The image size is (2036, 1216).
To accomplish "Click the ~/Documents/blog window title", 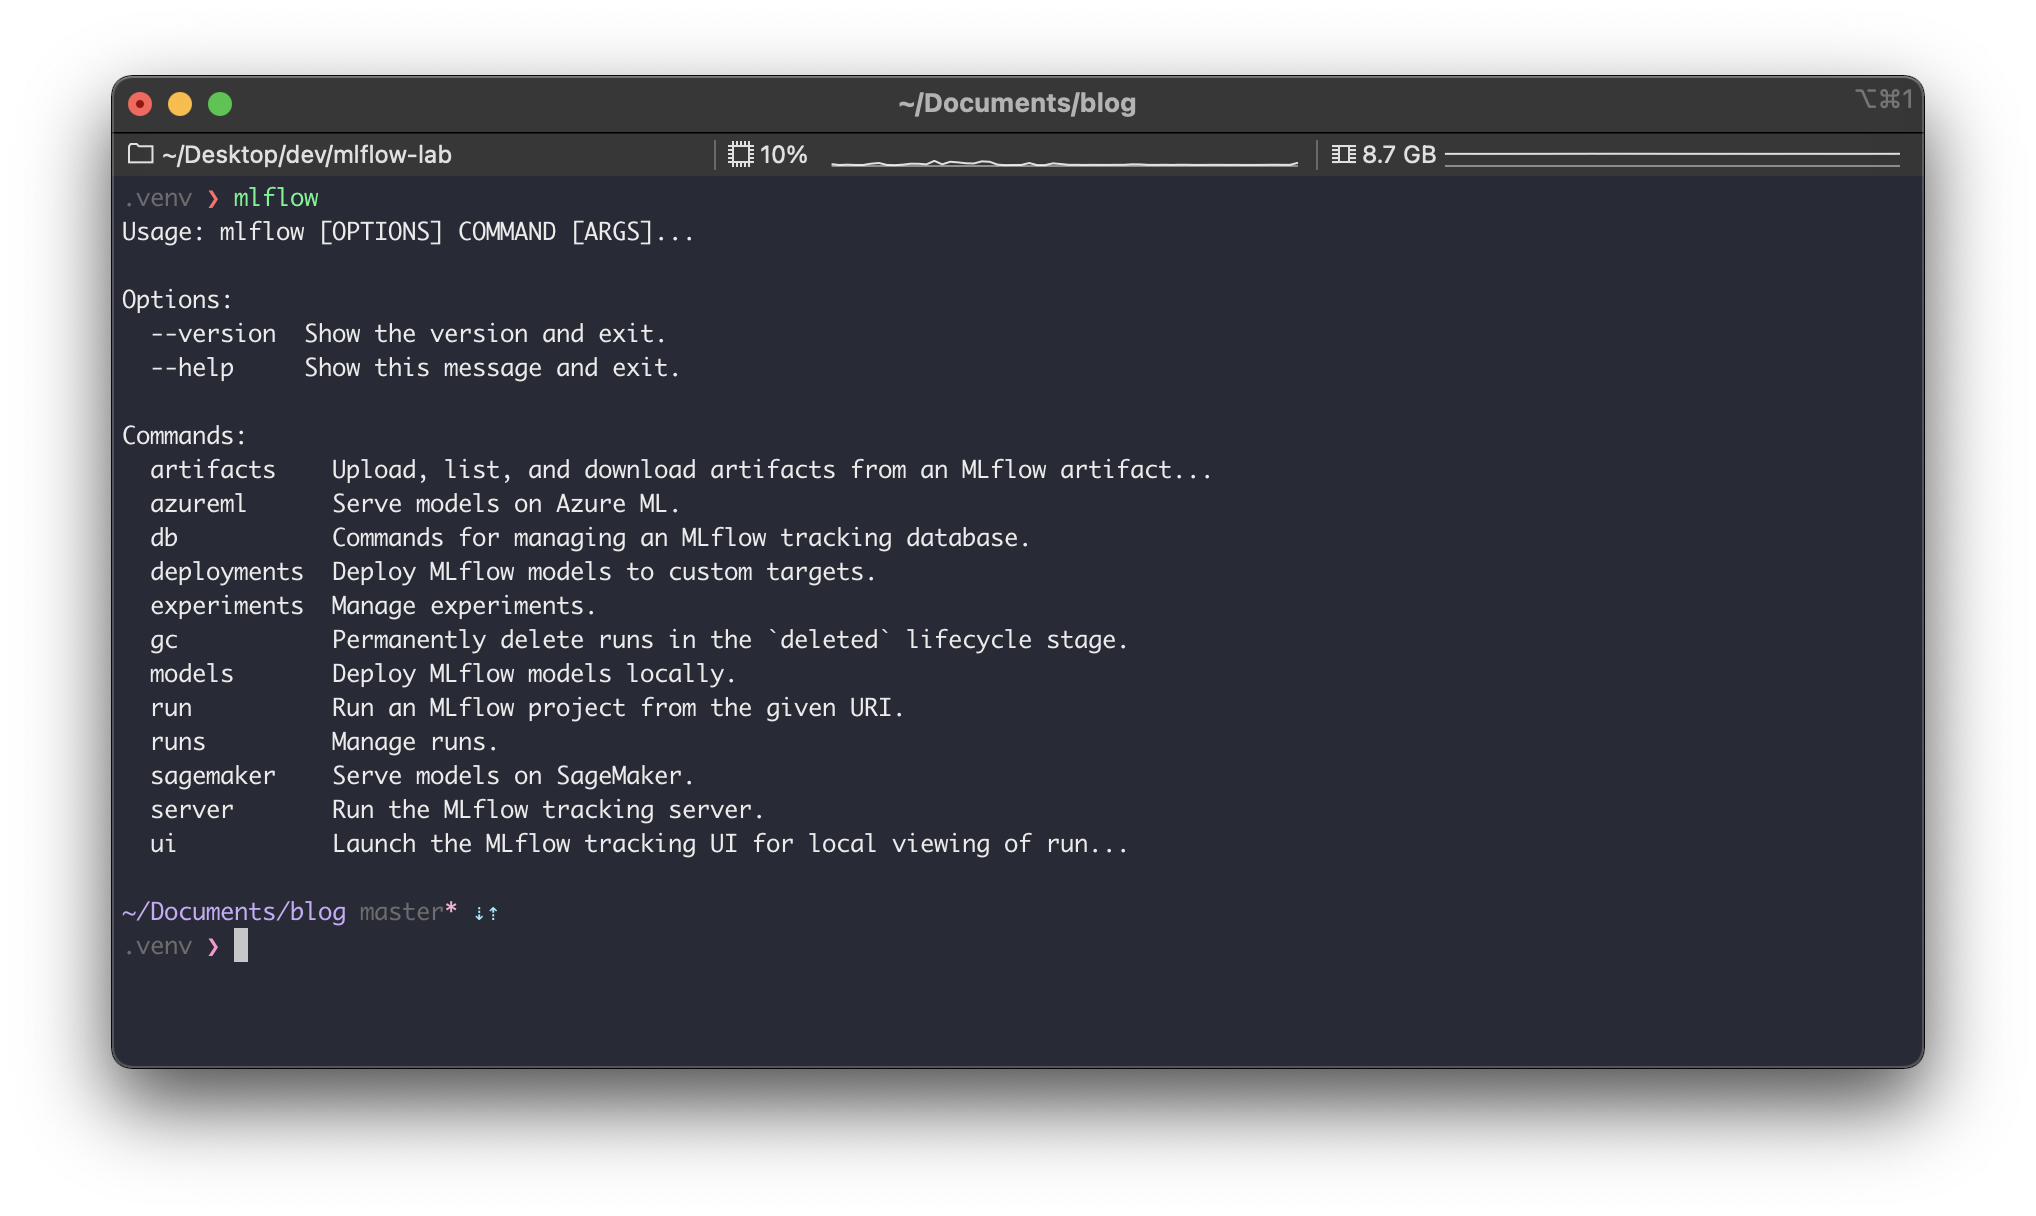I will (1016, 103).
